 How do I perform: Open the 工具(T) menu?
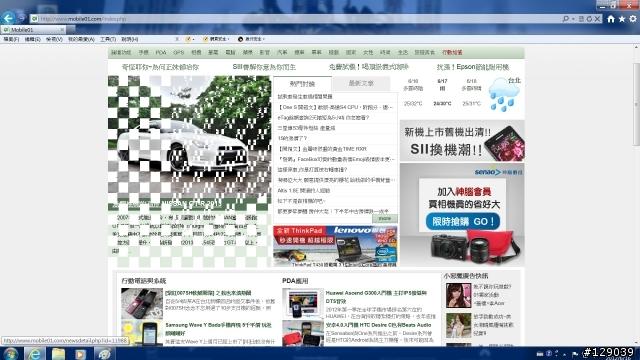pyautogui.click(x=108, y=39)
